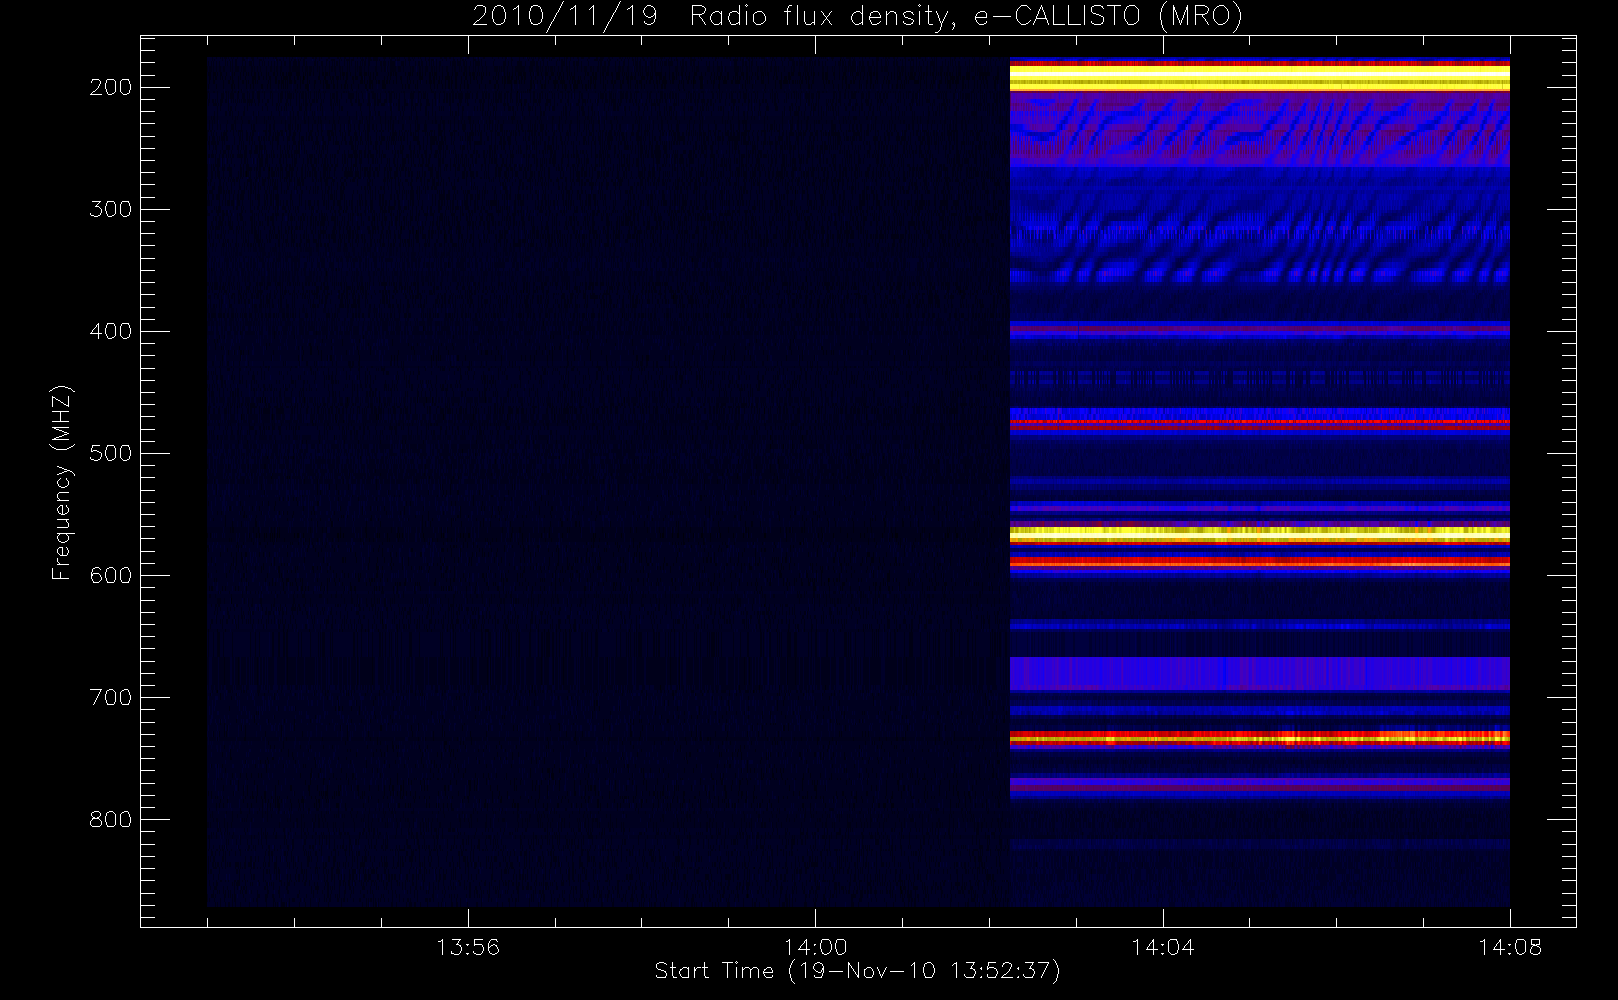Click the 600 frequency tick label
Viewport: 1618px width, 1000px height.
(111, 575)
